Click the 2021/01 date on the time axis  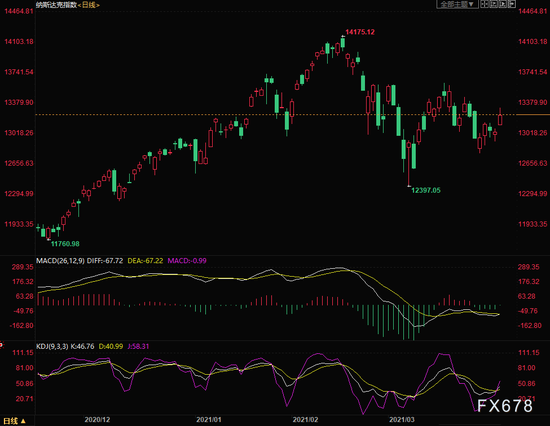point(209,420)
